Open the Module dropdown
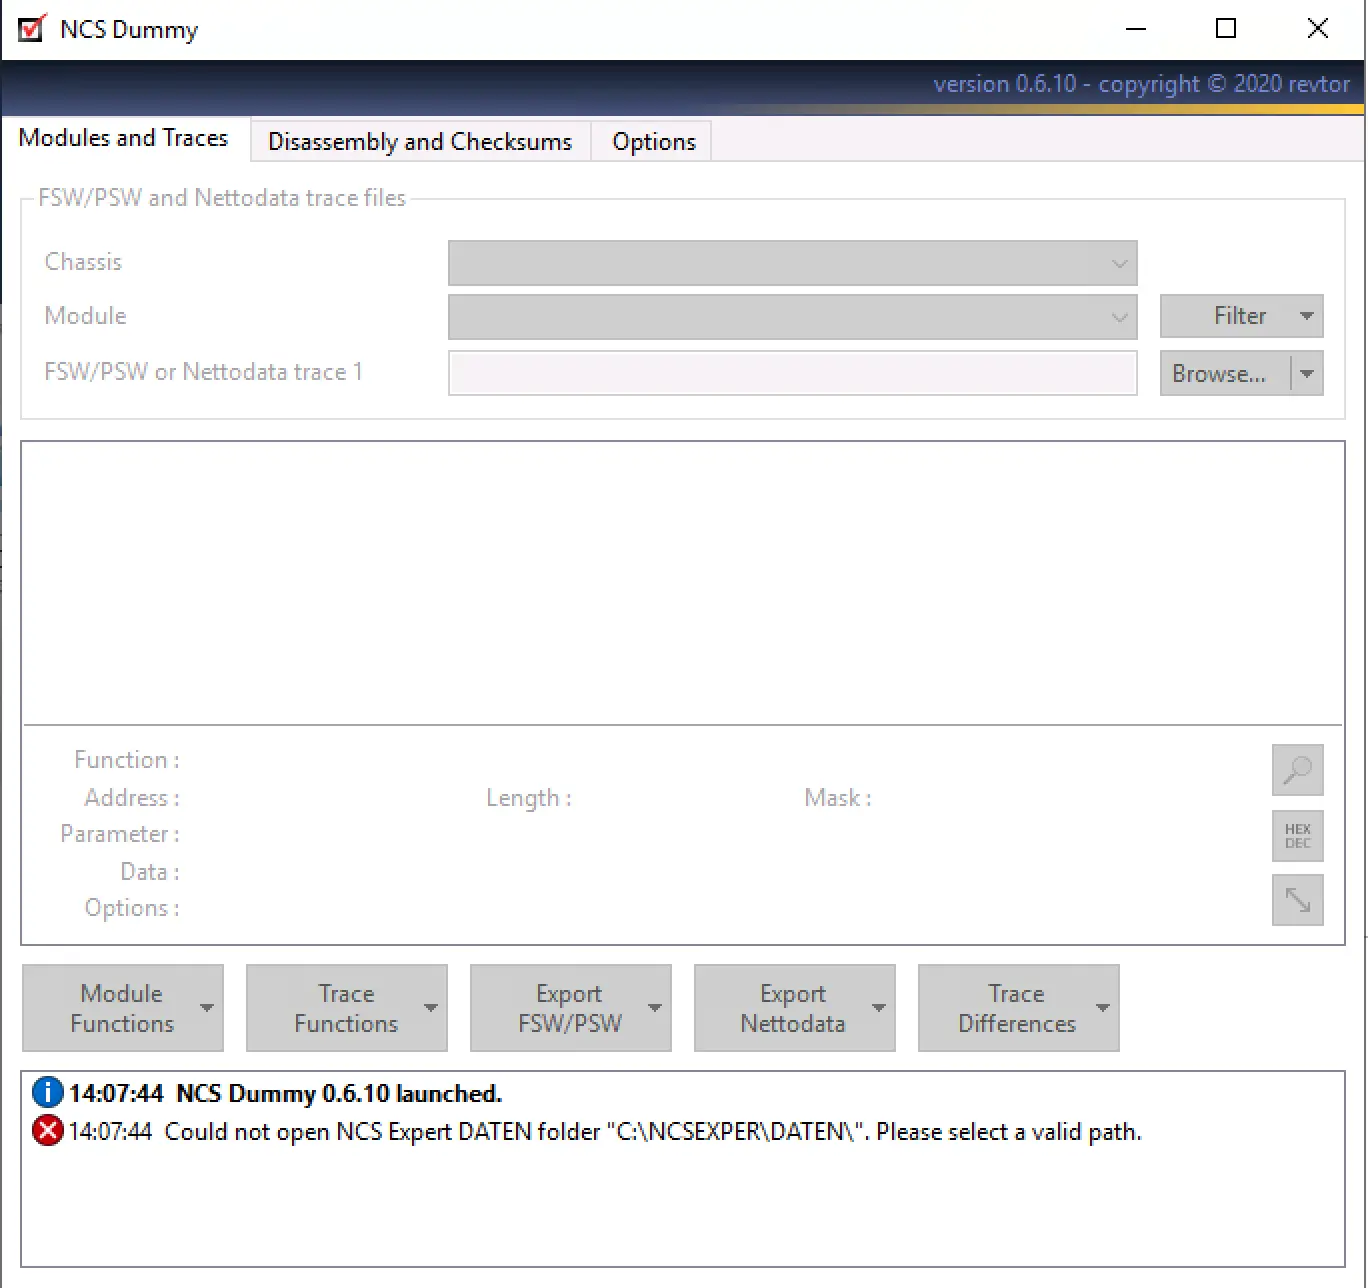Viewport: 1368px width, 1288px height. tap(792, 317)
